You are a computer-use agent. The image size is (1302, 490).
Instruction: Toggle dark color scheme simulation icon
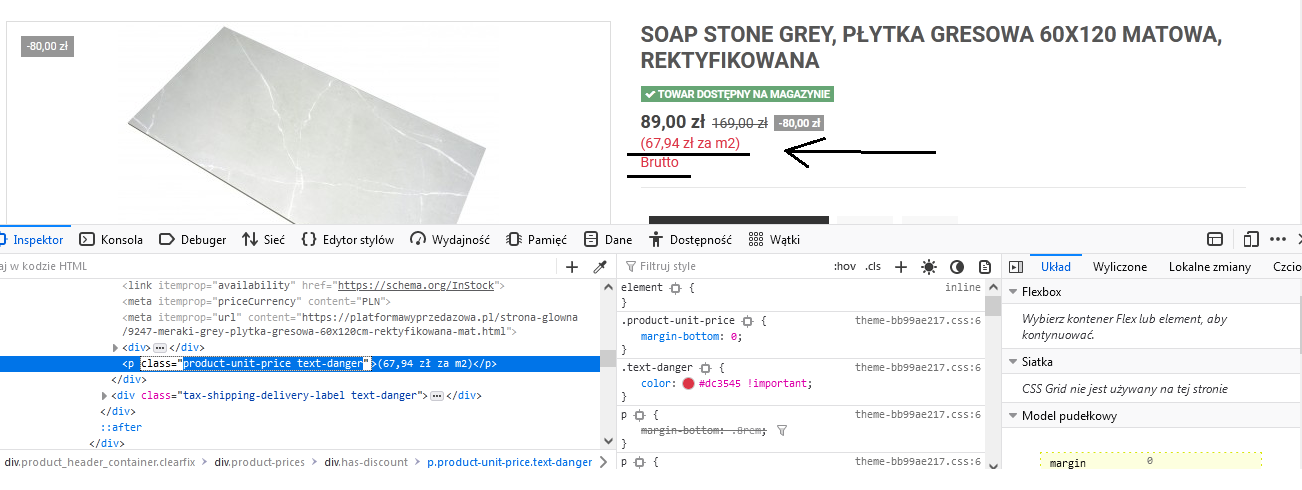[x=957, y=267]
